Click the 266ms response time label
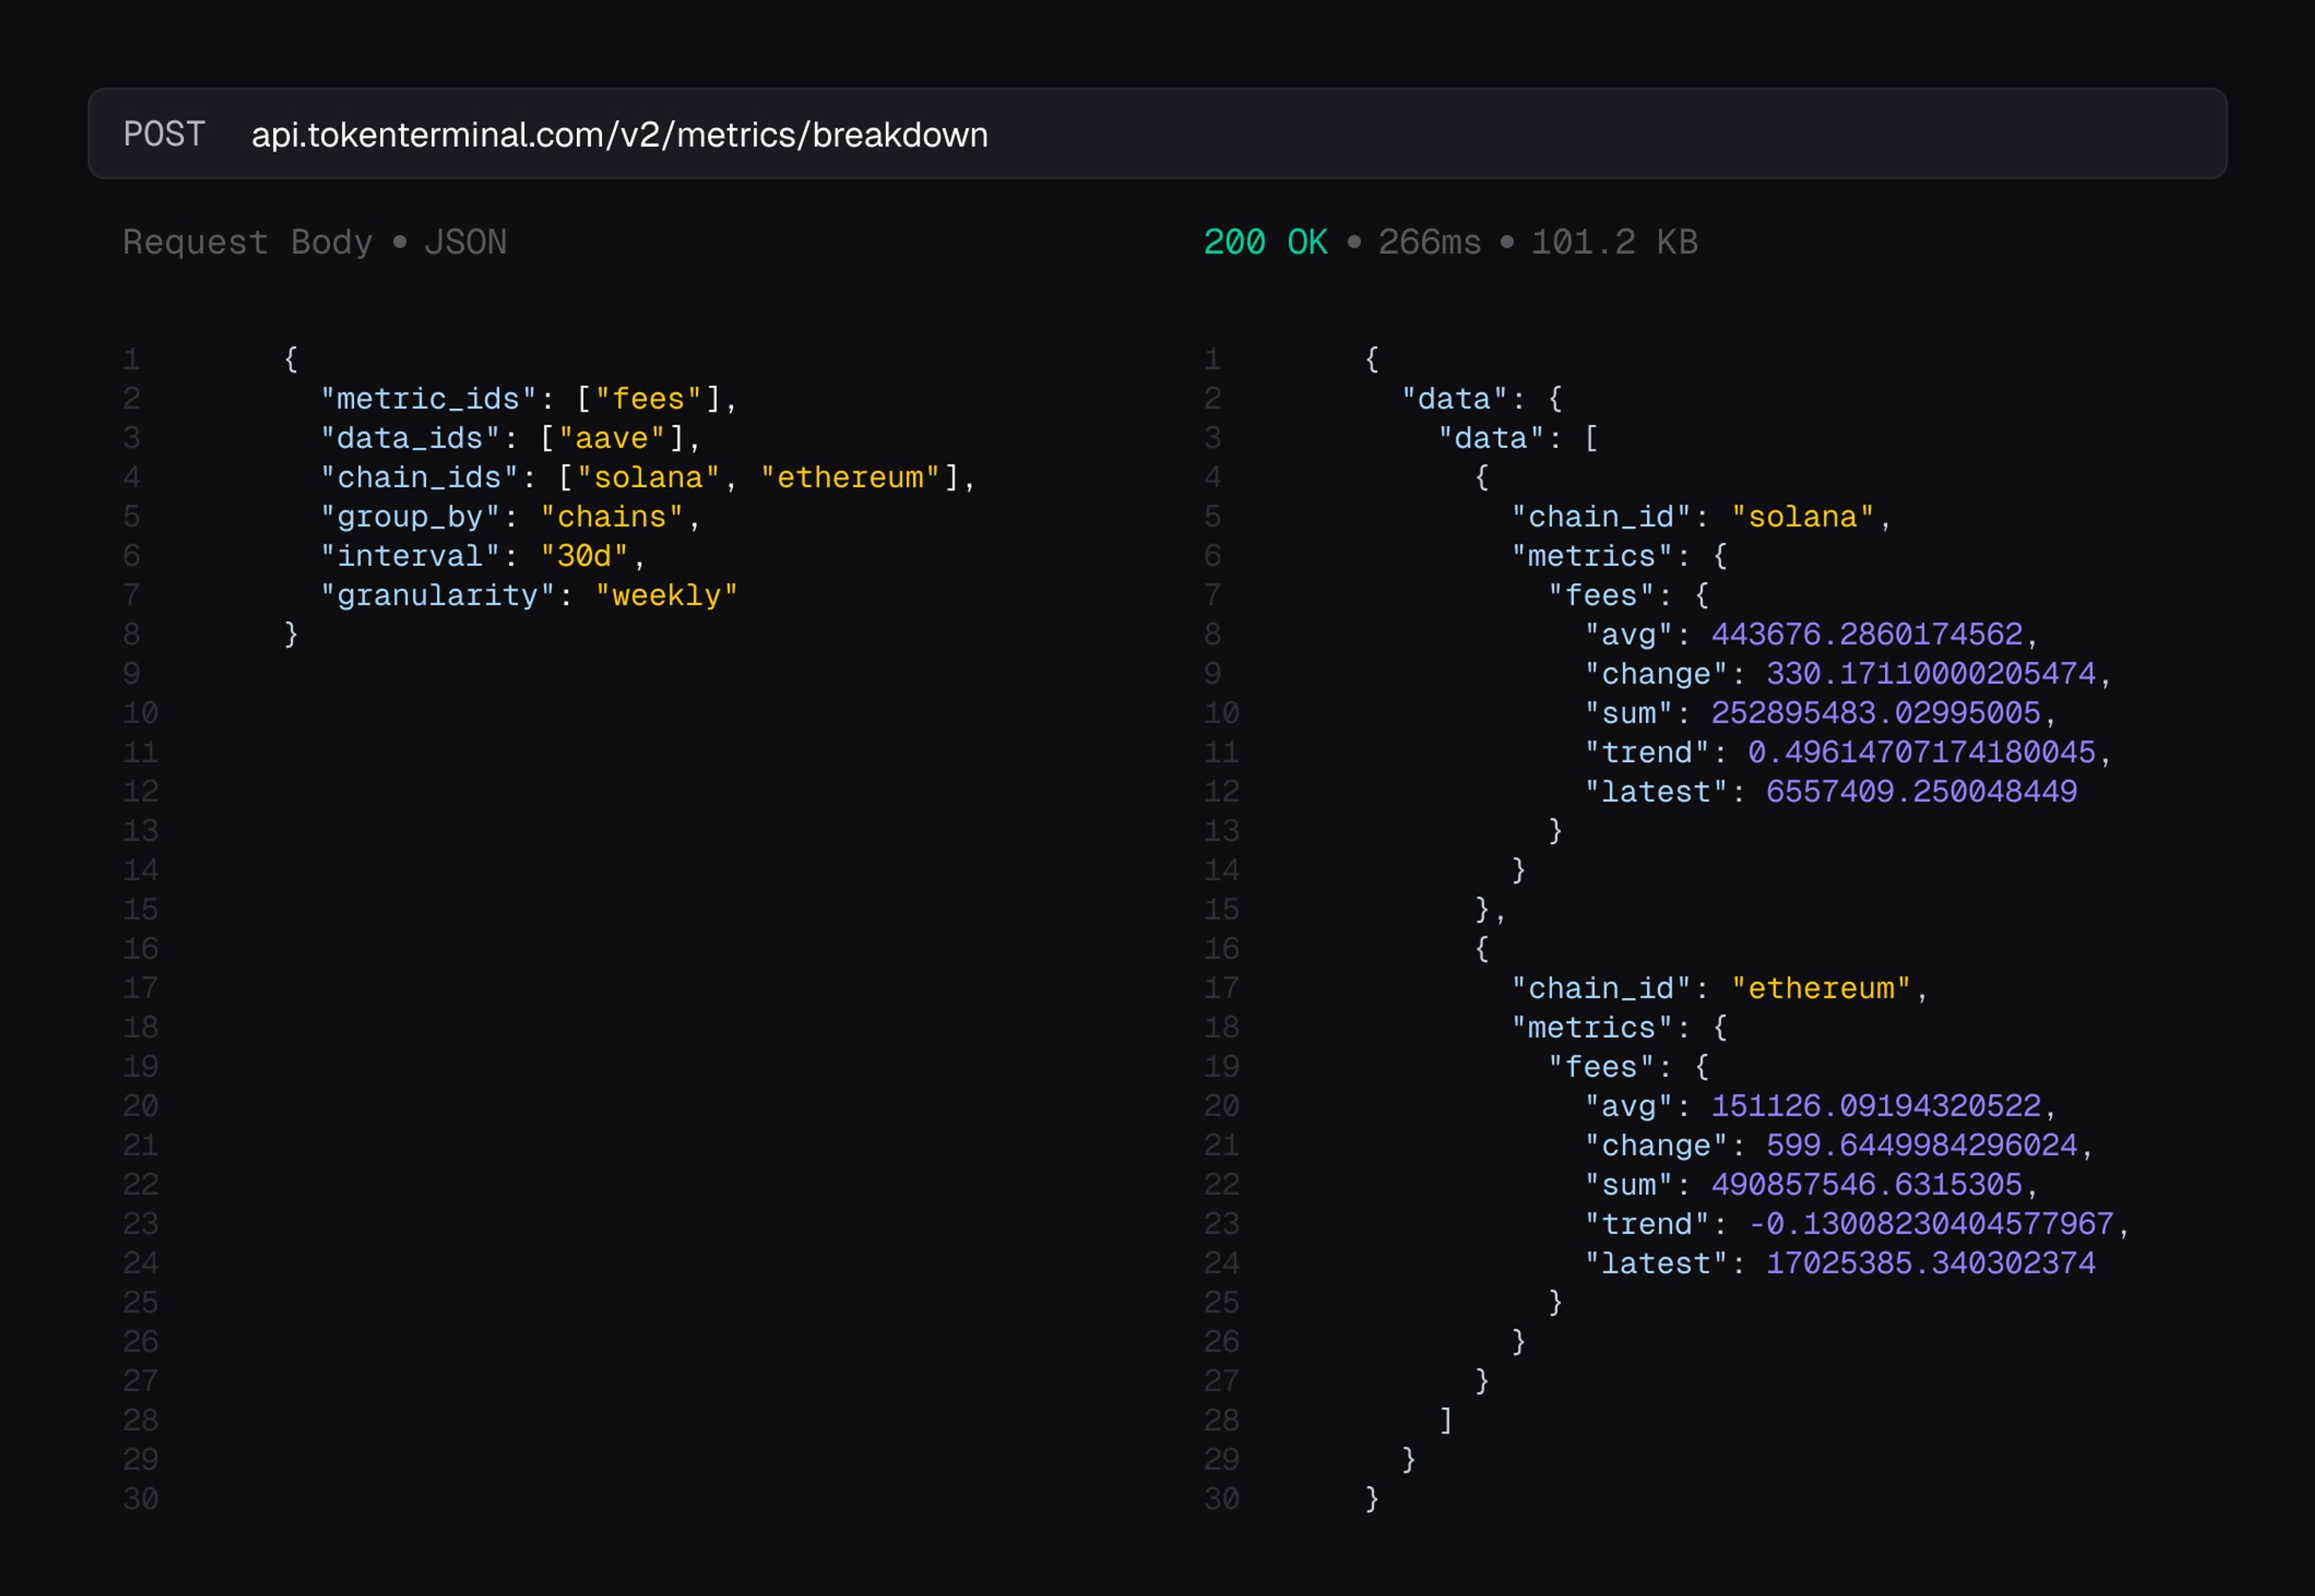This screenshot has height=1596, width=2315. (x=1429, y=242)
